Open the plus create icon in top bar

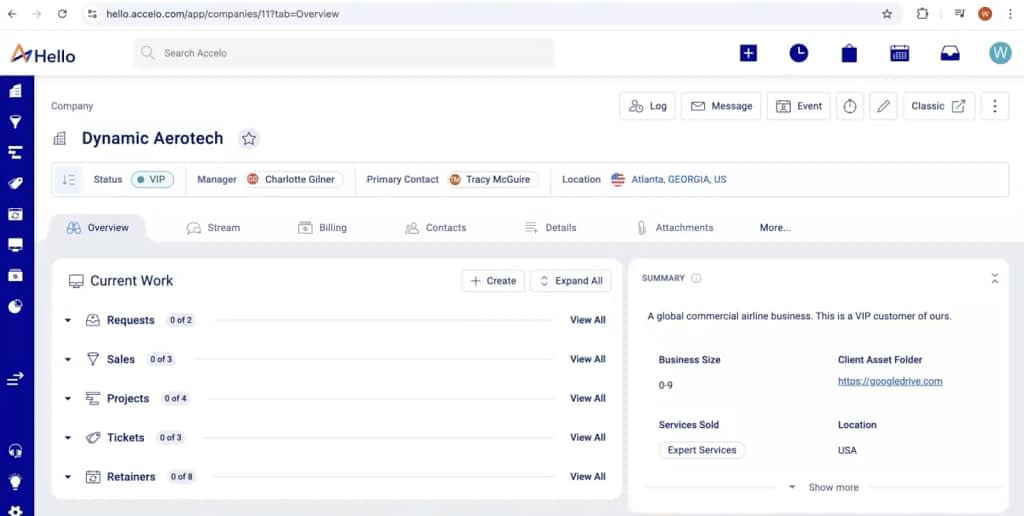click(x=748, y=54)
